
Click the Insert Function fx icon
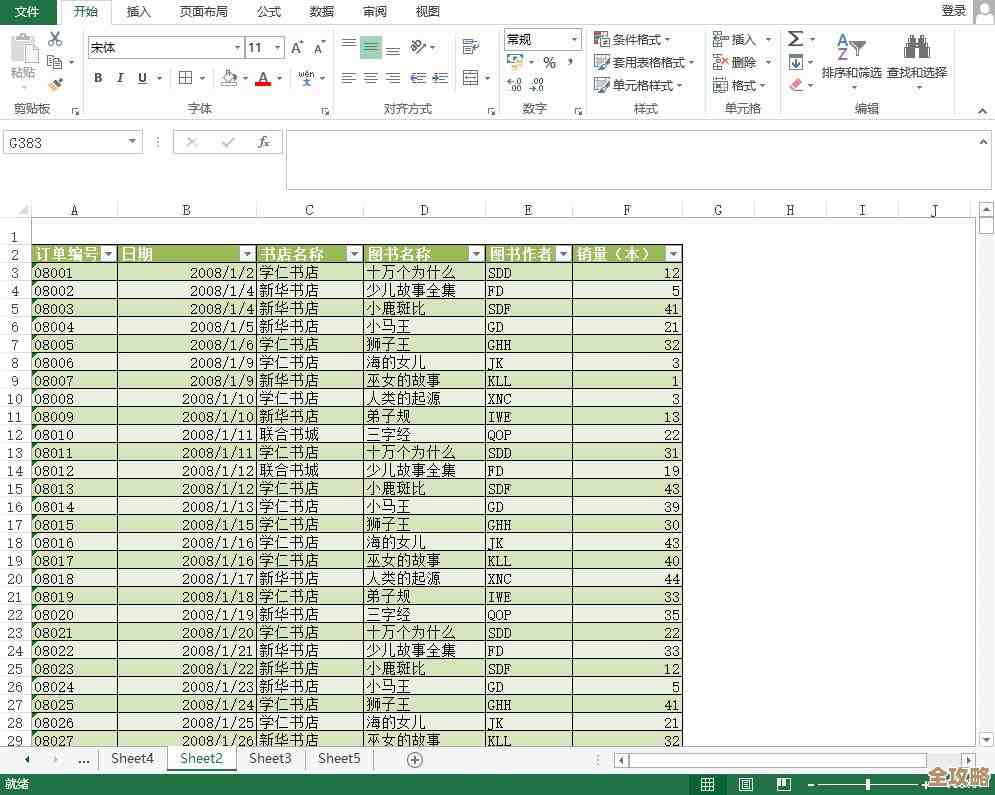point(264,143)
